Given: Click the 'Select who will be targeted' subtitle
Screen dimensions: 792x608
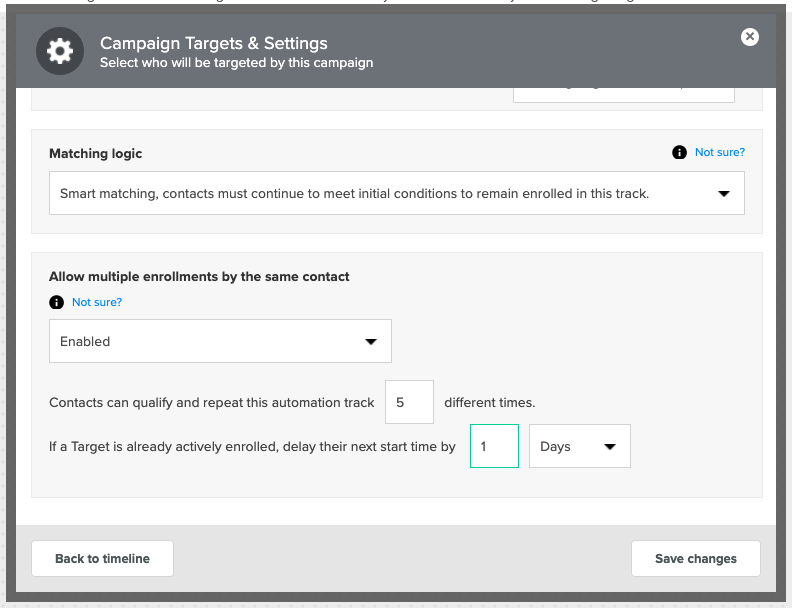Looking at the screenshot, I should [x=236, y=63].
